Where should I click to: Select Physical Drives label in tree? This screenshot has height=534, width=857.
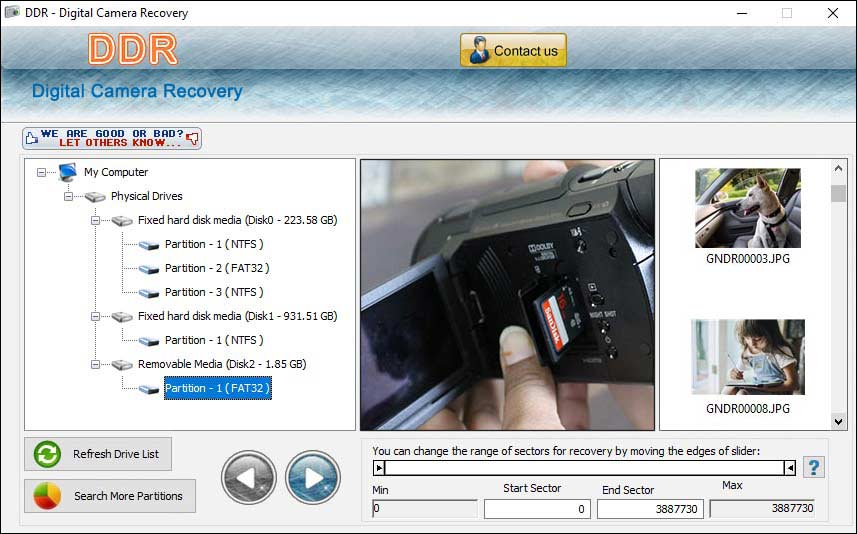coord(146,196)
